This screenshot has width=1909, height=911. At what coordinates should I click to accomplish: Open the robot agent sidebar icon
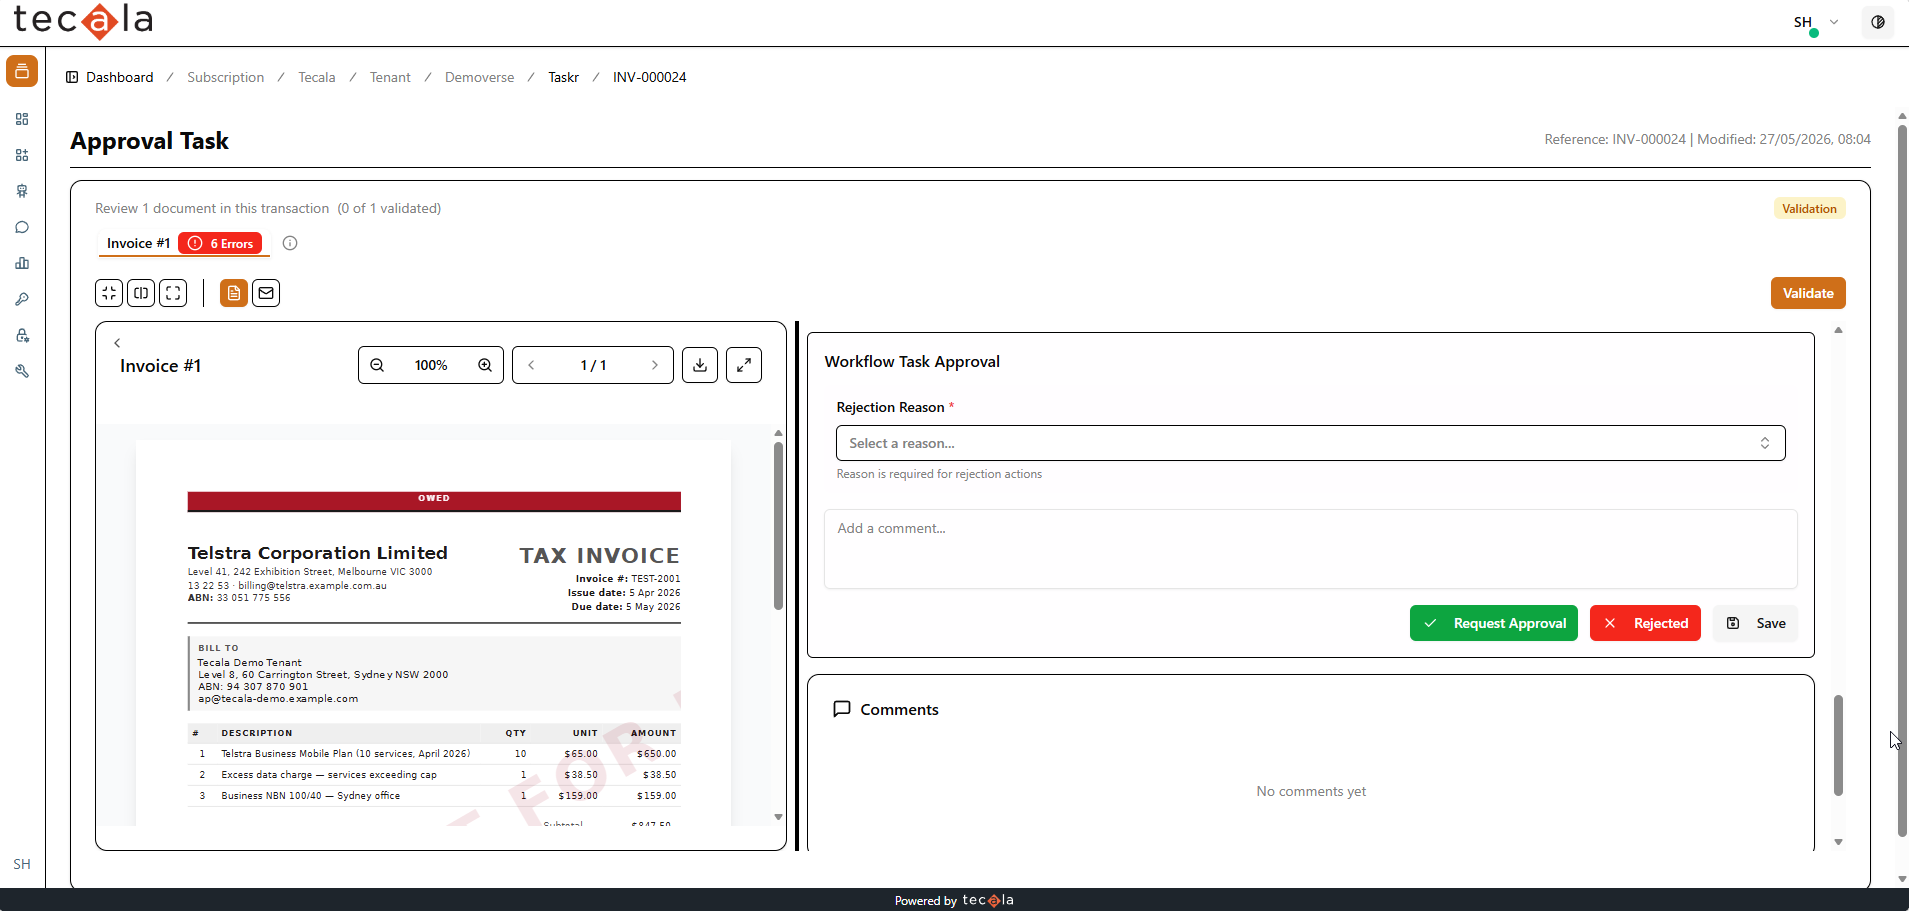(22, 191)
